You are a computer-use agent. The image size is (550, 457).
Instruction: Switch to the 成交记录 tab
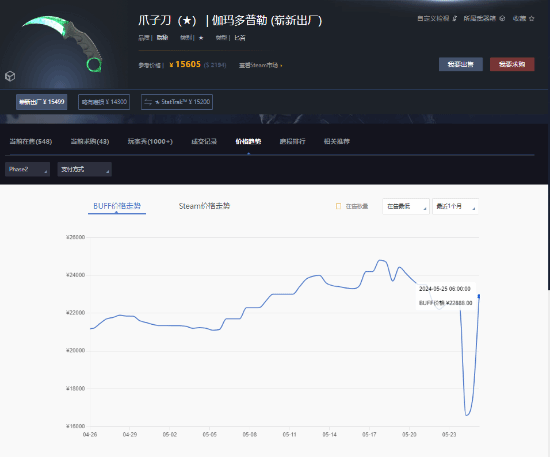tap(204, 141)
